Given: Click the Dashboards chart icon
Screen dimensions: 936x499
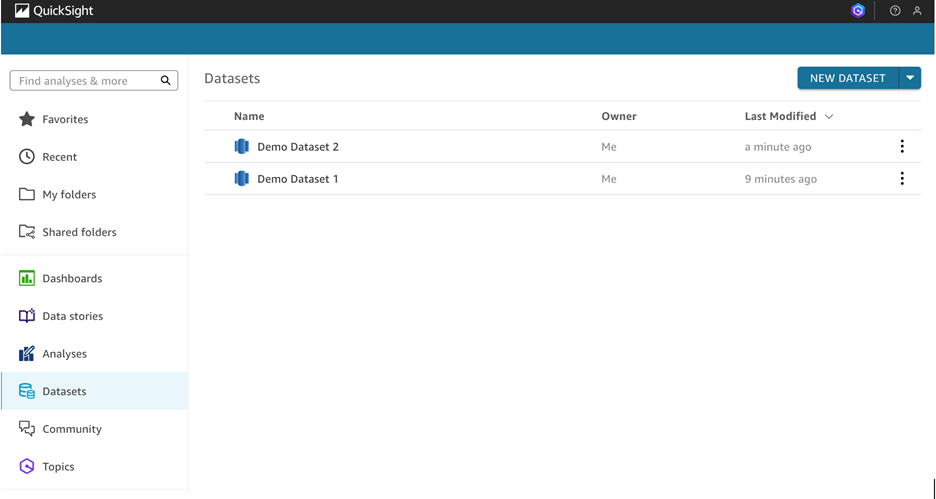Looking at the screenshot, I should [x=27, y=278].
